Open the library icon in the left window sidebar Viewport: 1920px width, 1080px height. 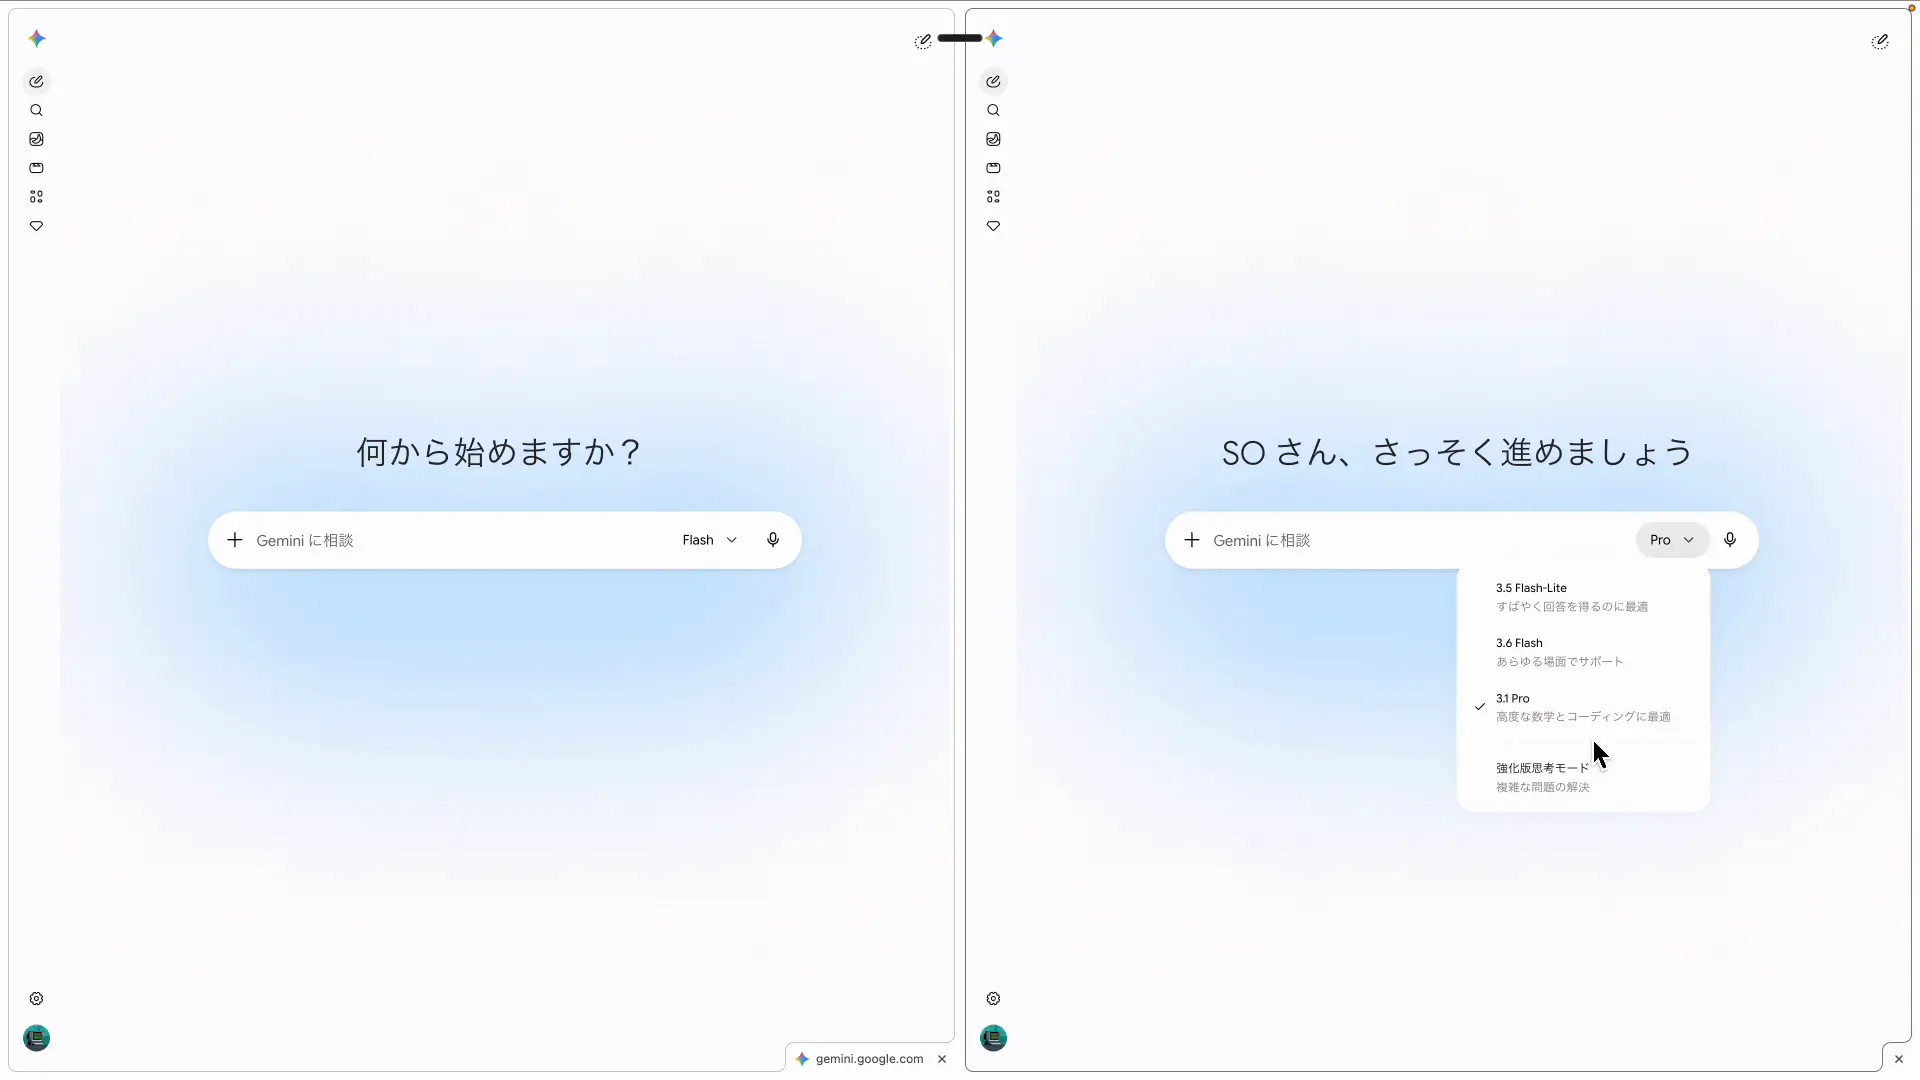[37, 168]
